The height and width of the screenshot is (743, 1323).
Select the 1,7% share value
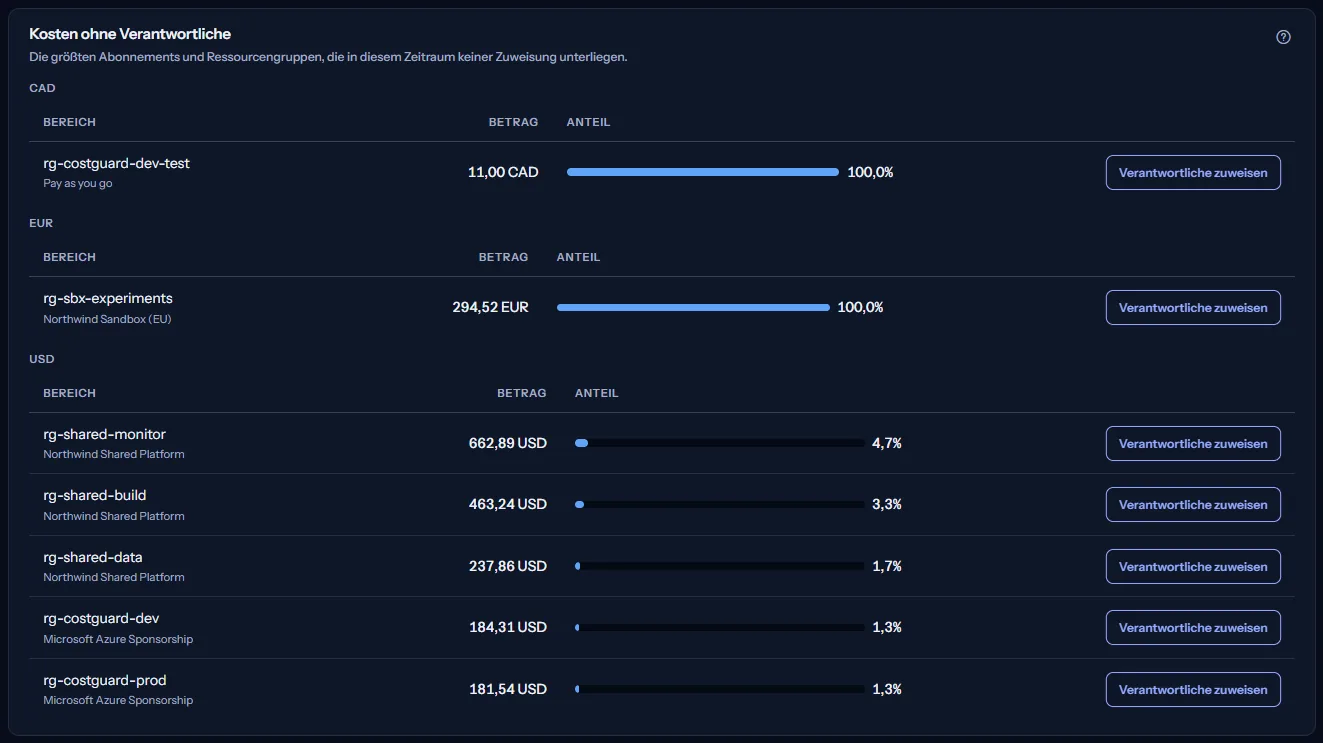point(887,566)
